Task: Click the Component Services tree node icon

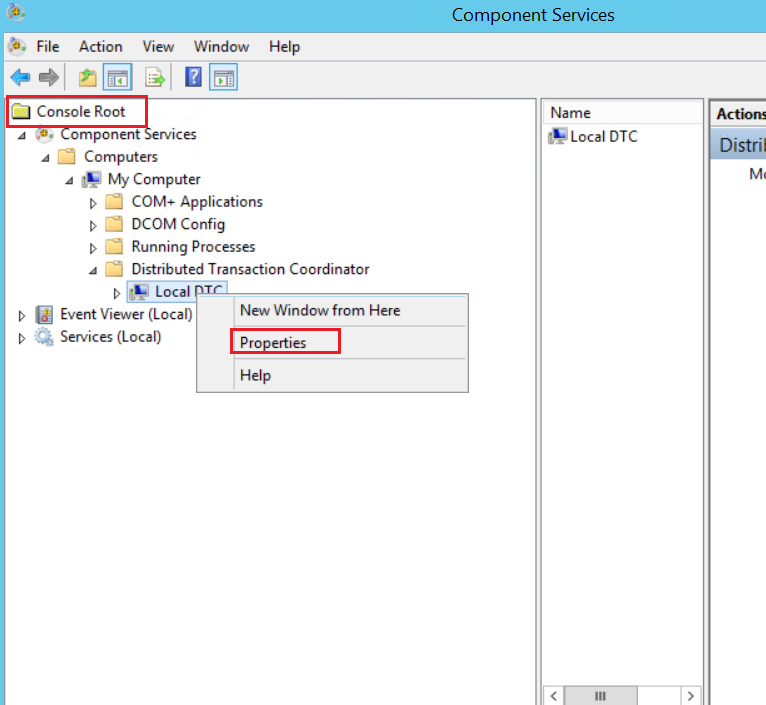Action: click(x=44, y=134)
